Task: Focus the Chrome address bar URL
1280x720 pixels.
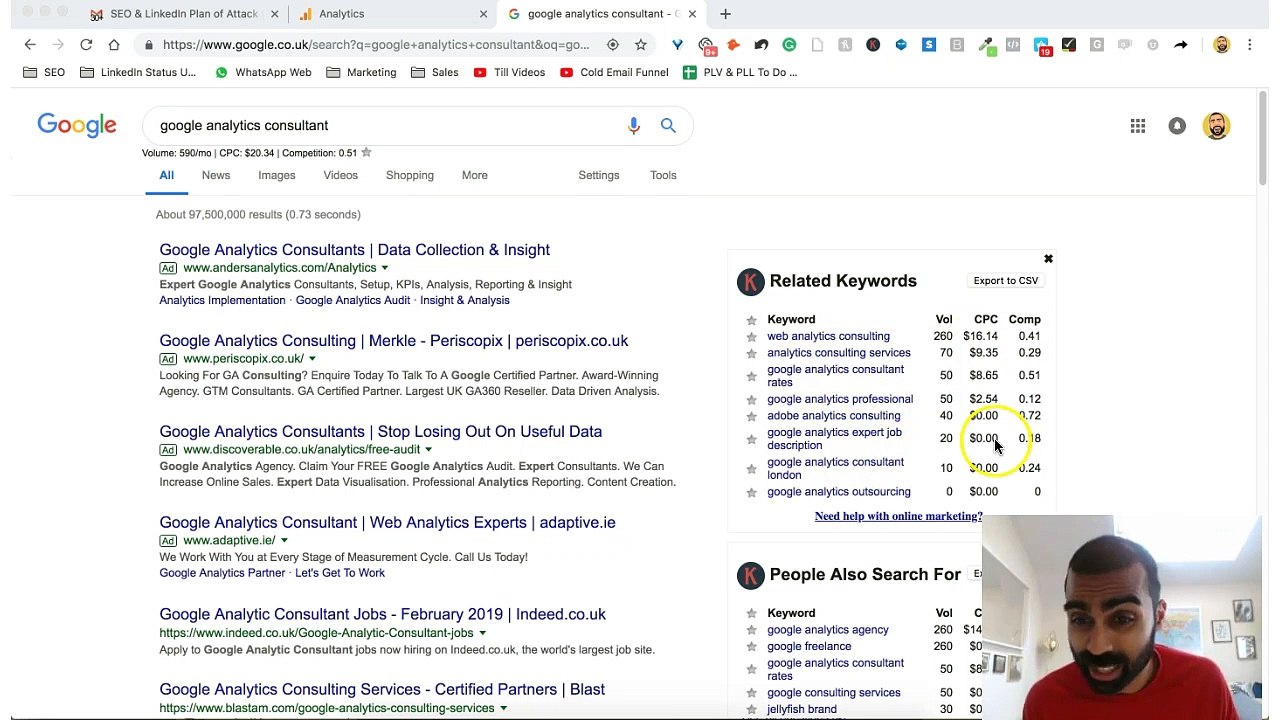Action: tap(376, 44)
